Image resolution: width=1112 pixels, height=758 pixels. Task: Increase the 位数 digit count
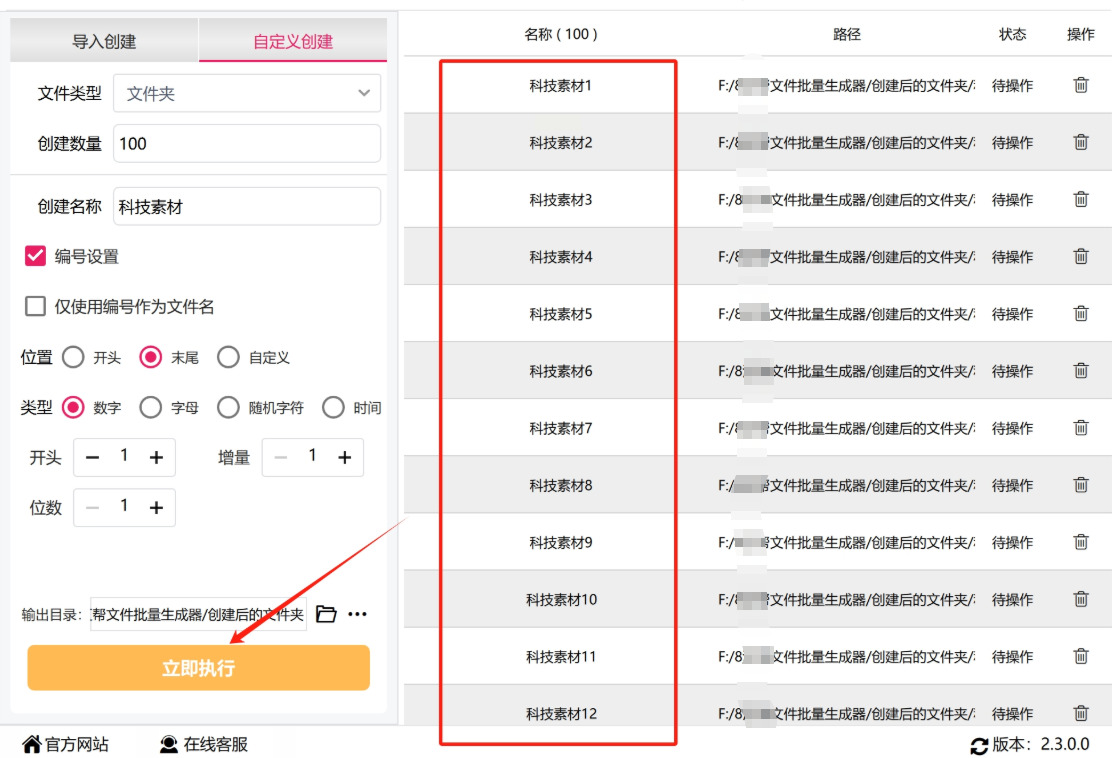pos(156,508)
